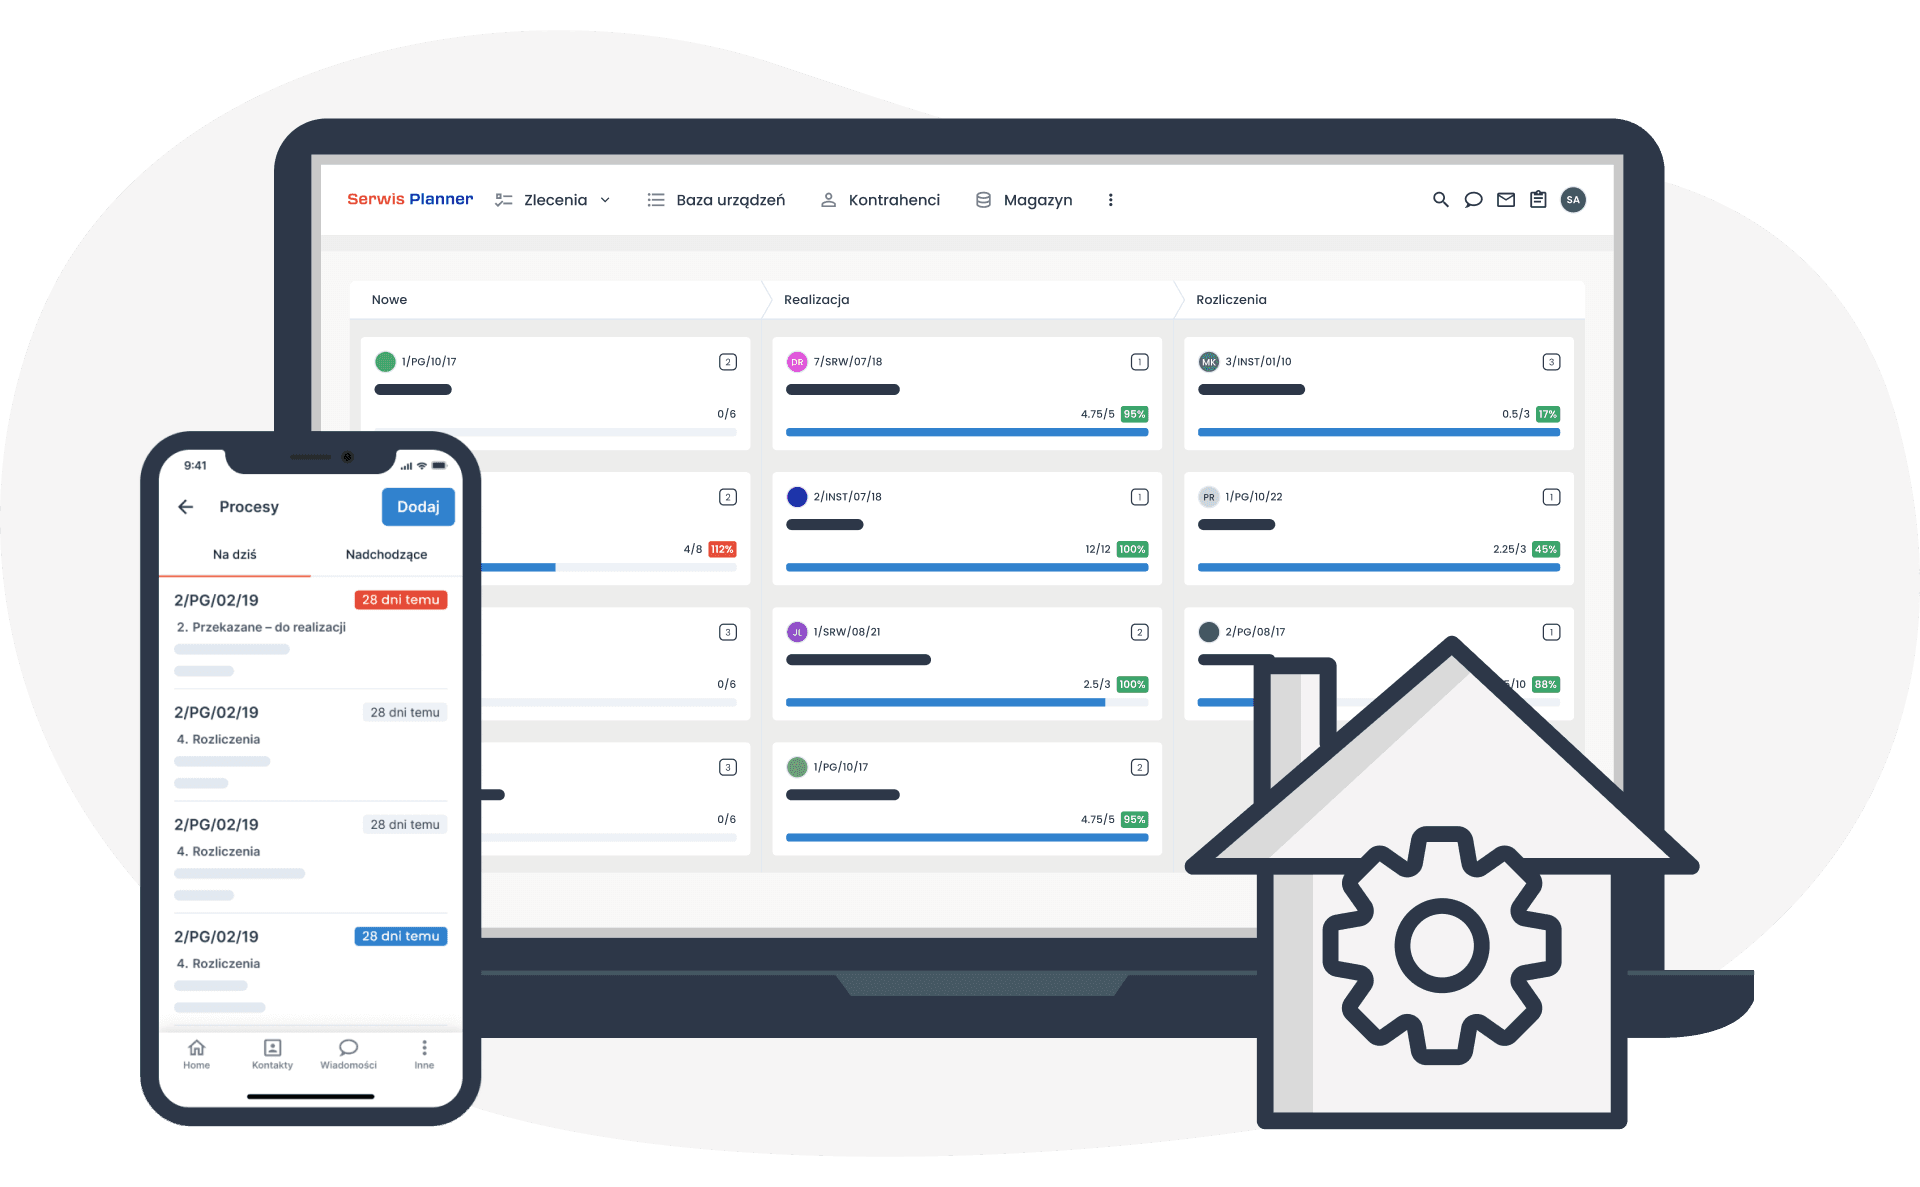Tap the red 28 dni temu badge
This screenshot has height=1187, width=1920.
tap(400, 600)
